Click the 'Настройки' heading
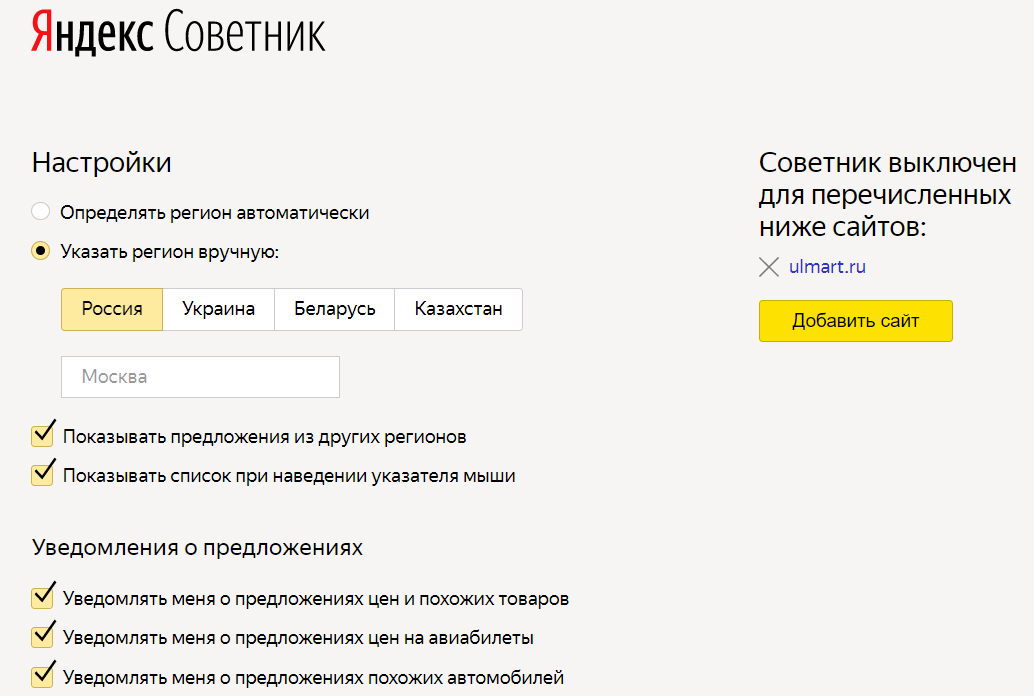 pyautogui.click(x=102, y=163)
